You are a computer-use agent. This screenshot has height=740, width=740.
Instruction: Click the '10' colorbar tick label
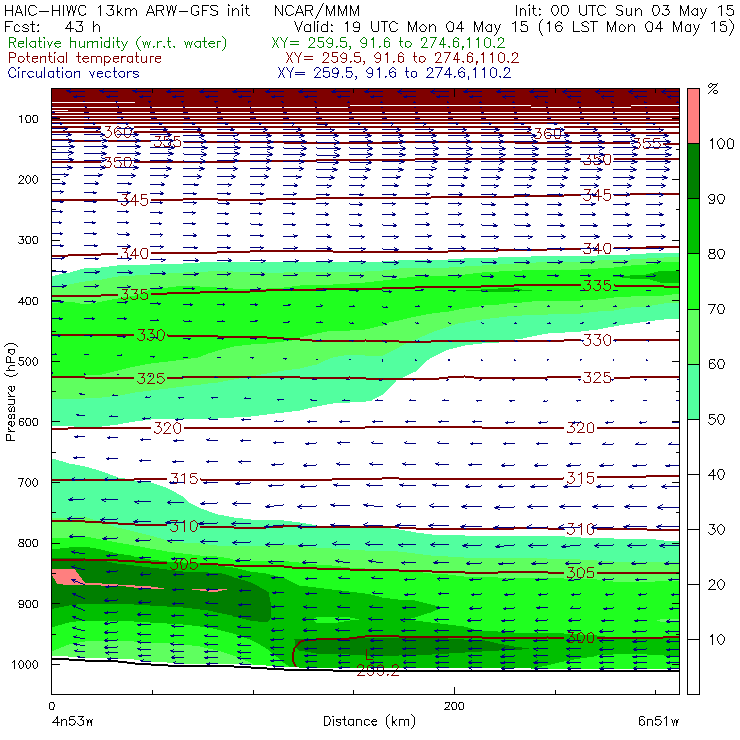click(x=716, y=640)
